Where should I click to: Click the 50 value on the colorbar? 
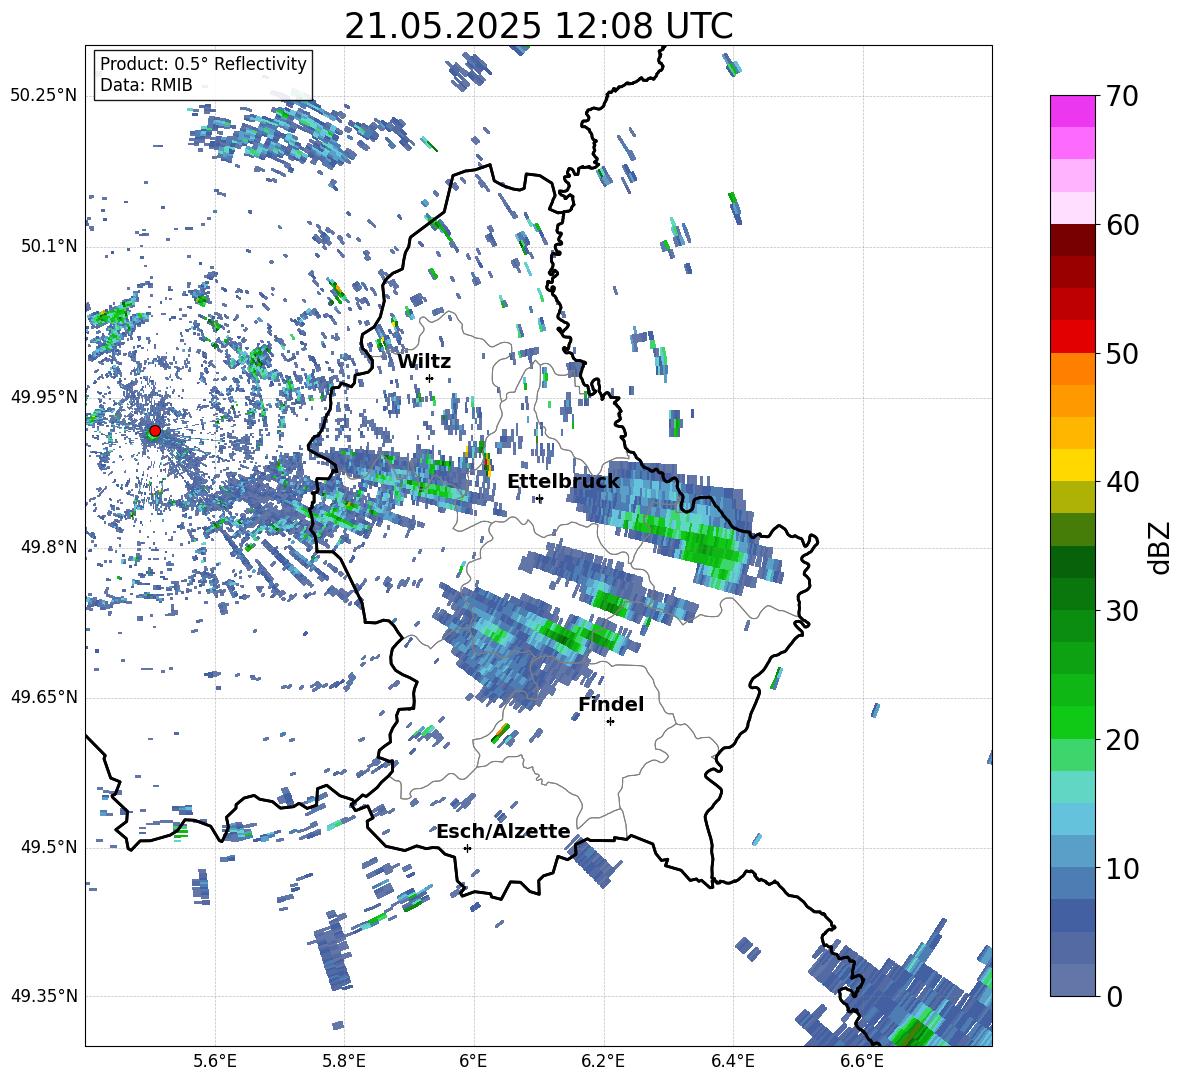click(1121, 353)
